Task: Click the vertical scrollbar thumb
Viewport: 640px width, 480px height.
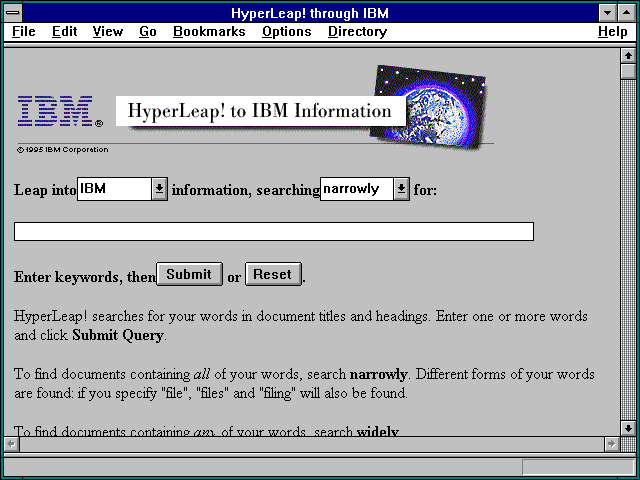Action: 628,71
